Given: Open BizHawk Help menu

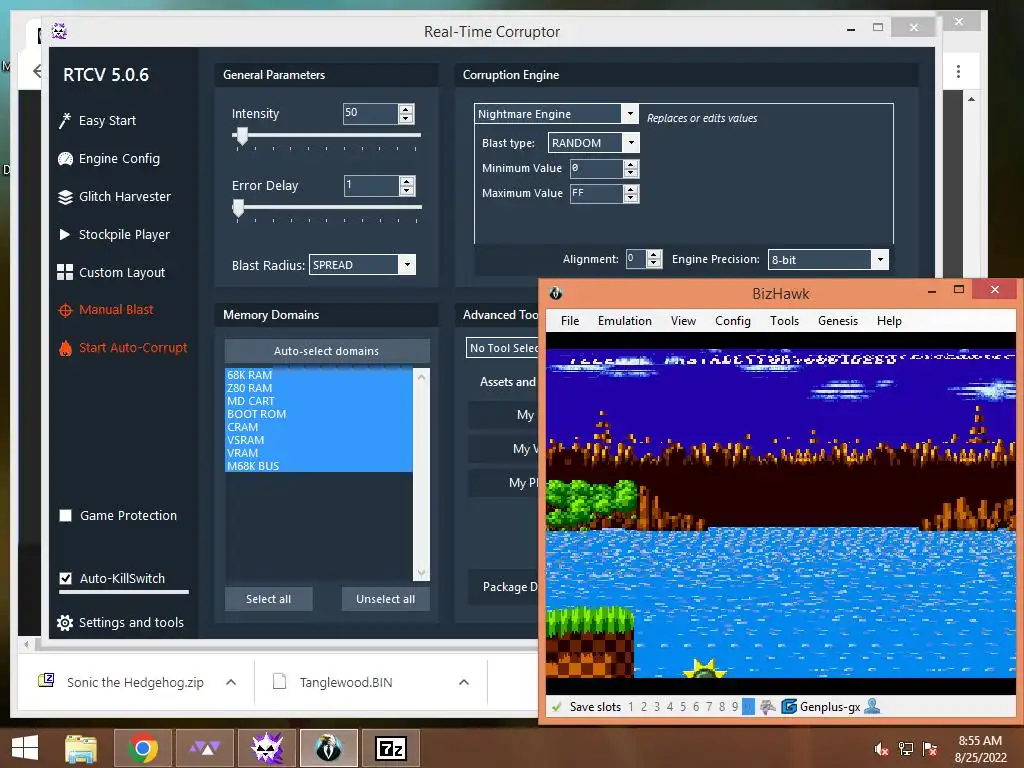Looking at the screenshot, I should [889, 321].
